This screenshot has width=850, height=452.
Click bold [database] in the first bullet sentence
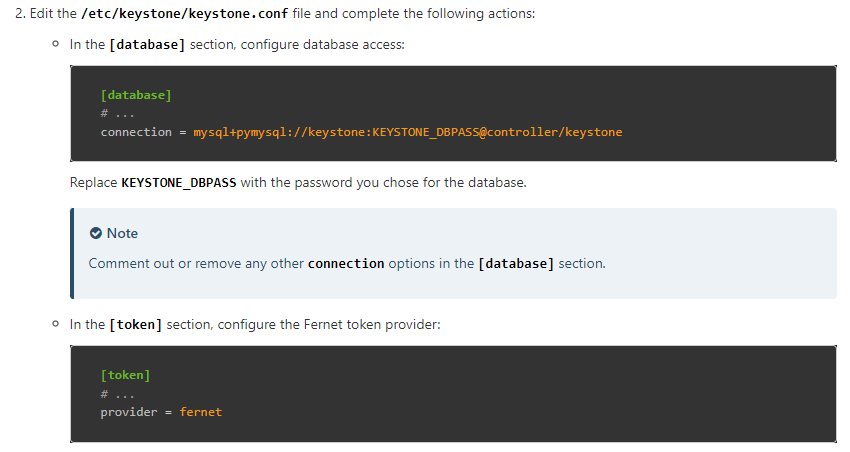tap(147, 44)
